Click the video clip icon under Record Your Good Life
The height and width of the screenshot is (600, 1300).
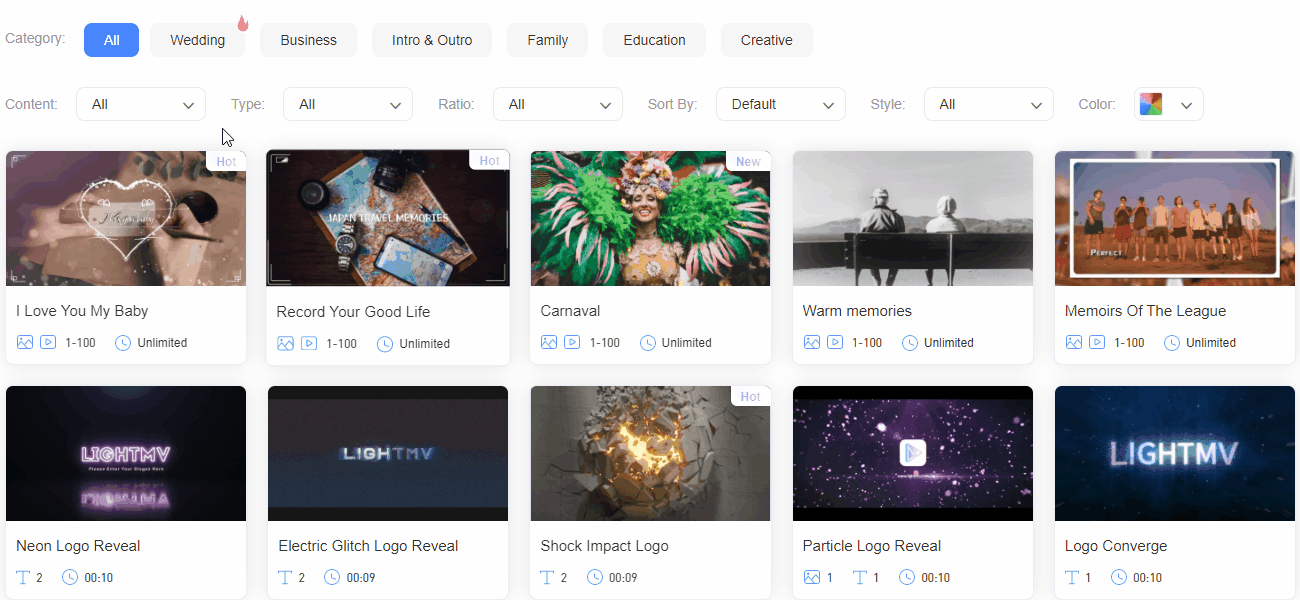click(309, 342)
